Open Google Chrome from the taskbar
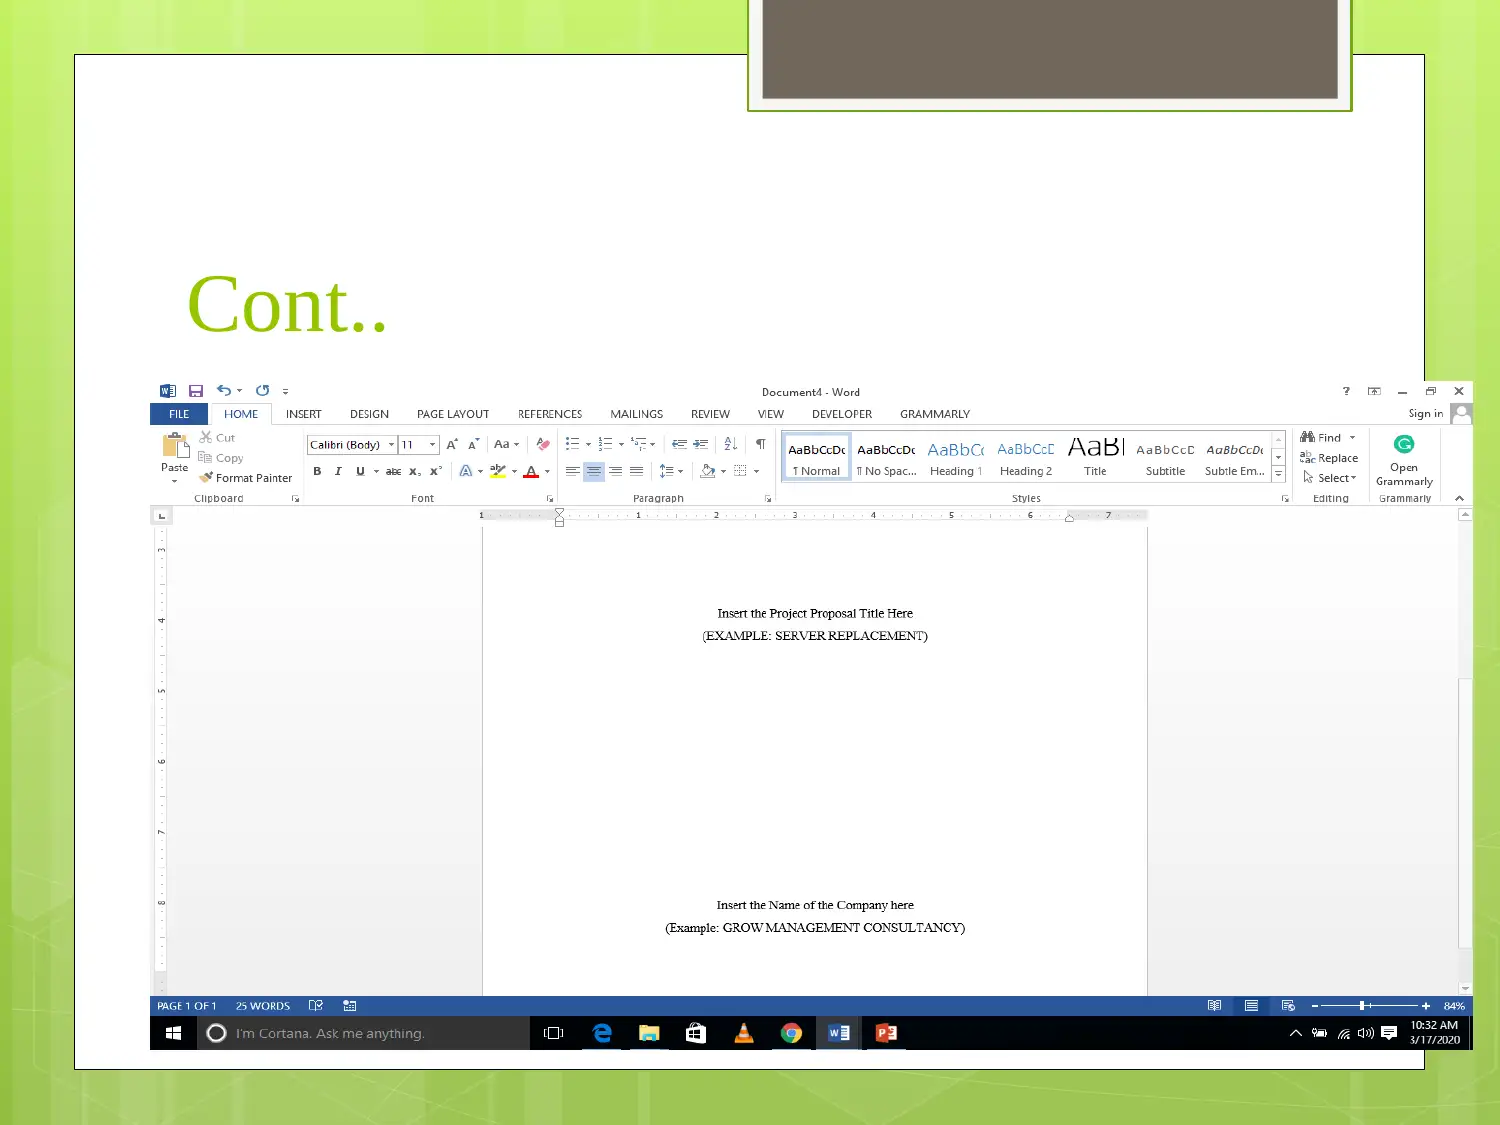 [791, 1033]
